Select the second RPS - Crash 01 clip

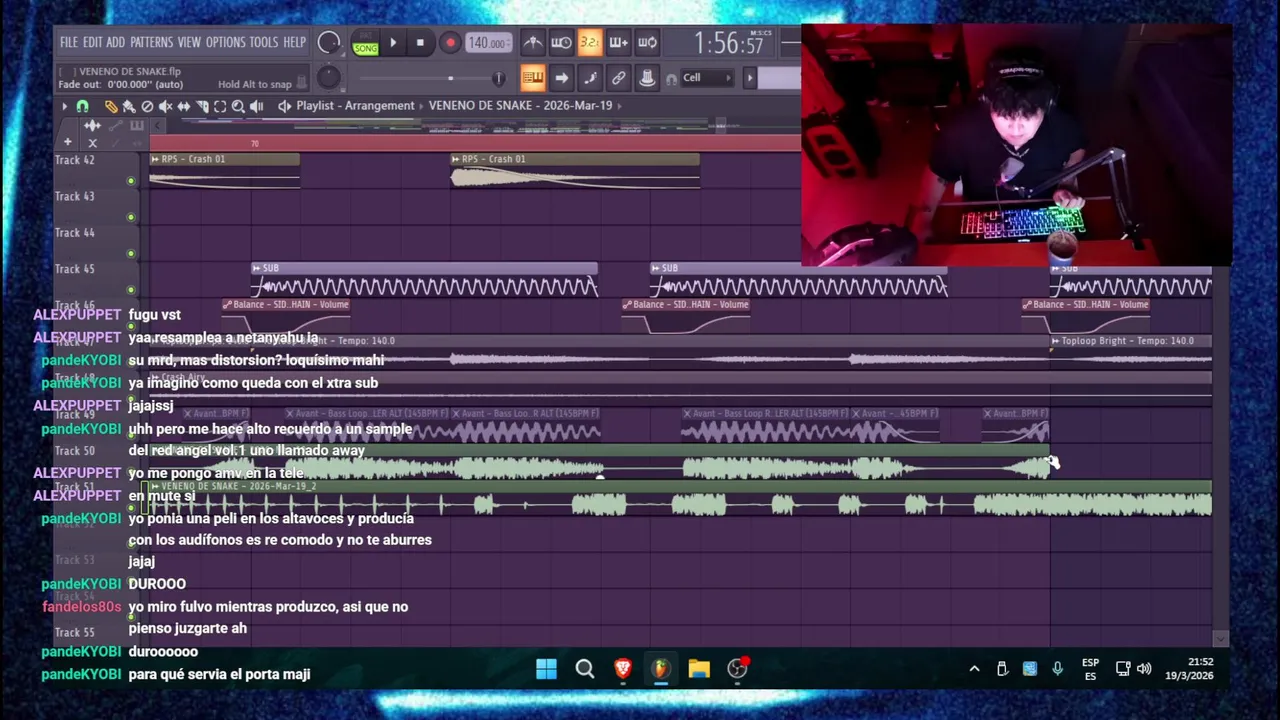(x=575, y=171)
